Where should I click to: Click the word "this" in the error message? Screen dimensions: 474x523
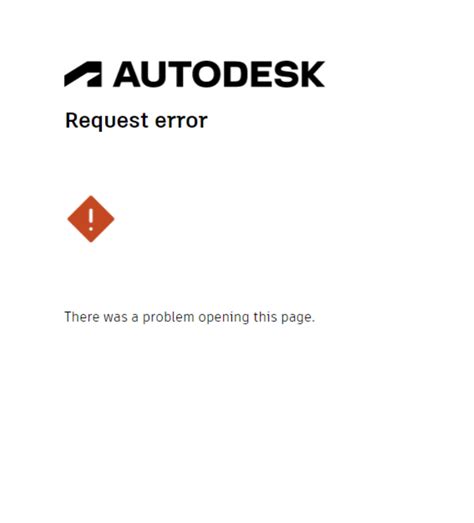click(265, 317)
